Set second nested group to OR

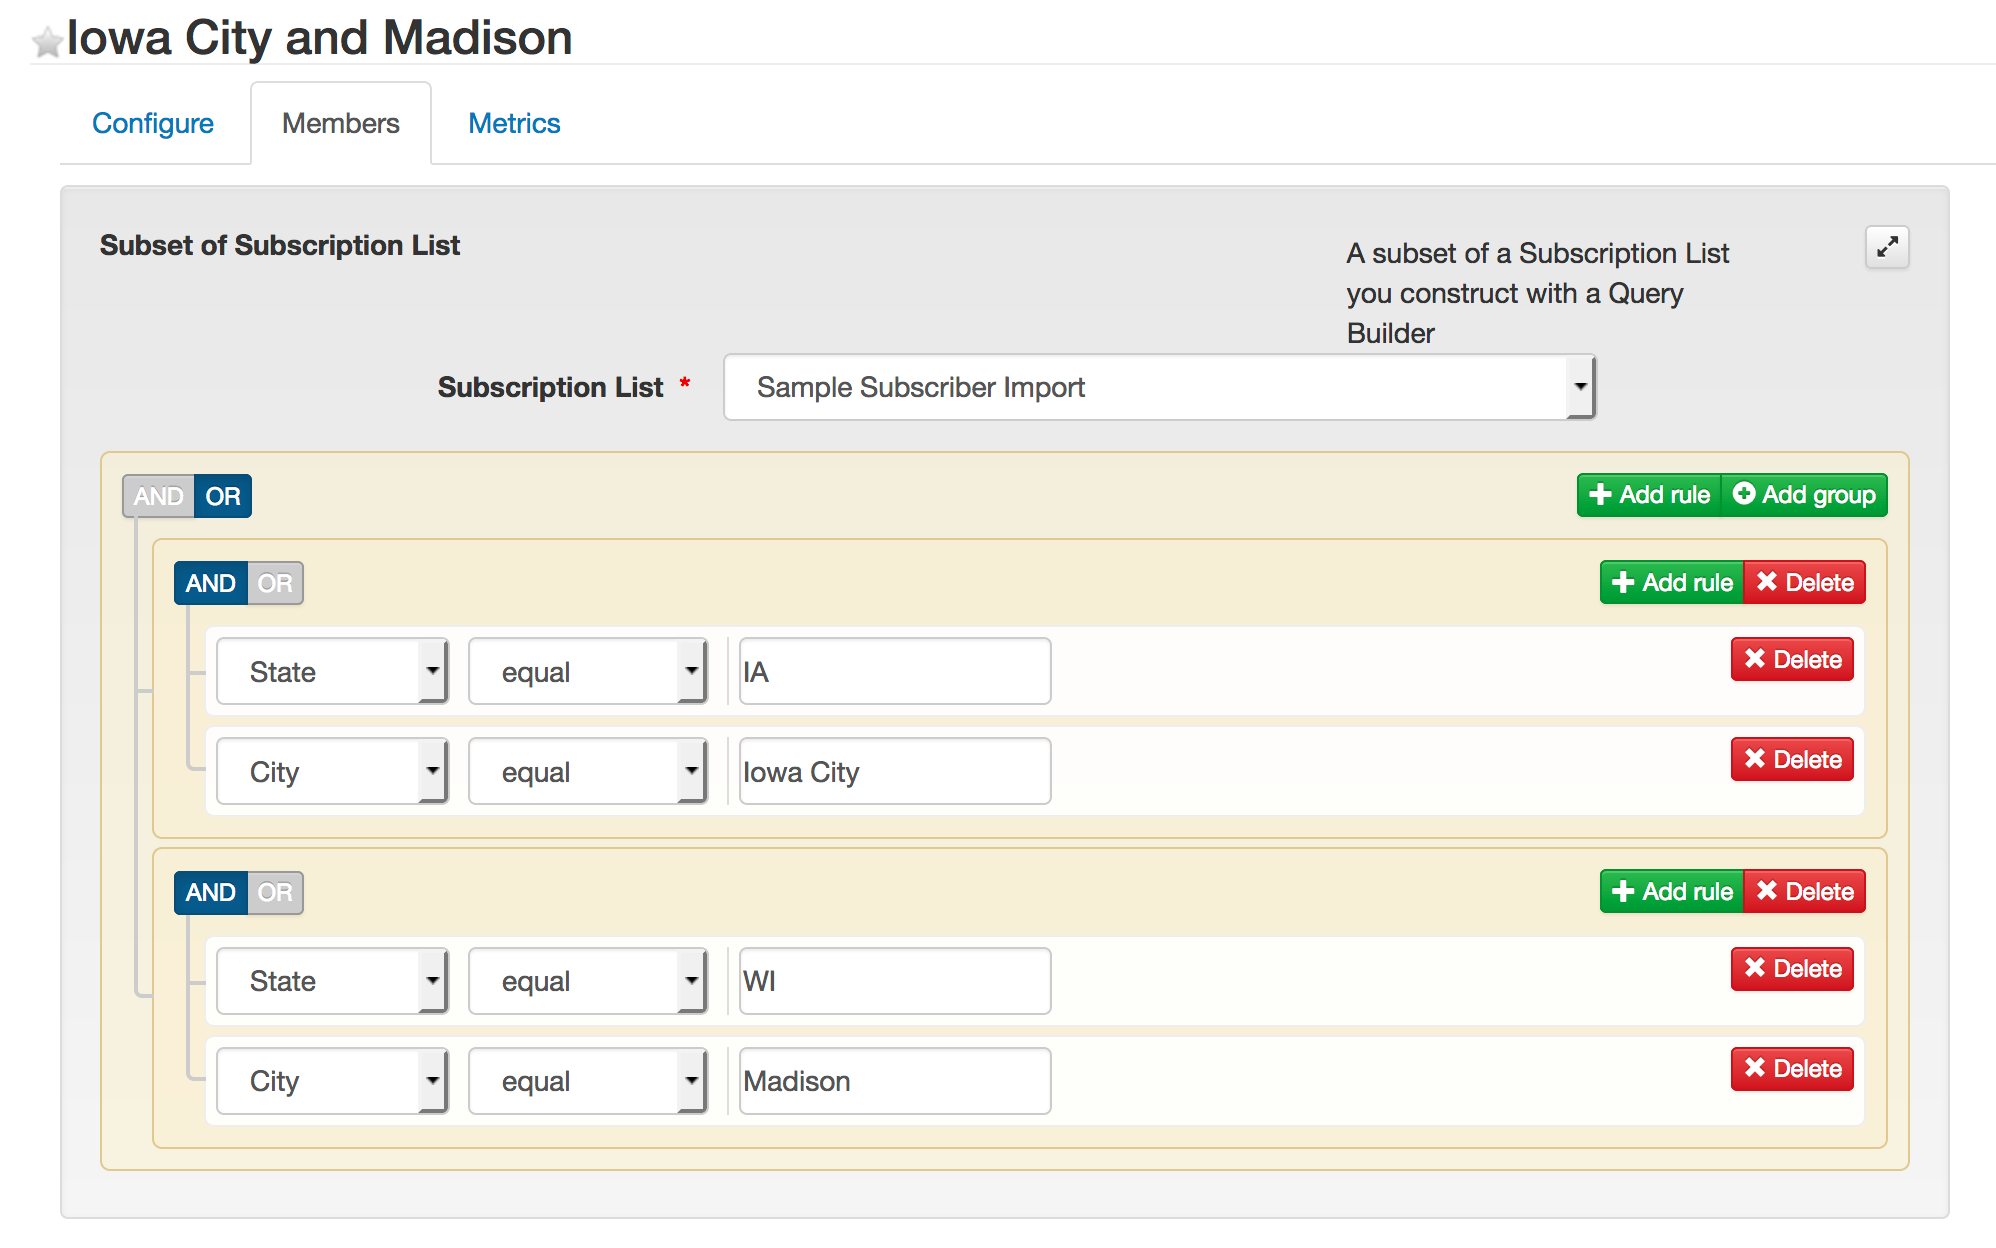tap(275, 892)
